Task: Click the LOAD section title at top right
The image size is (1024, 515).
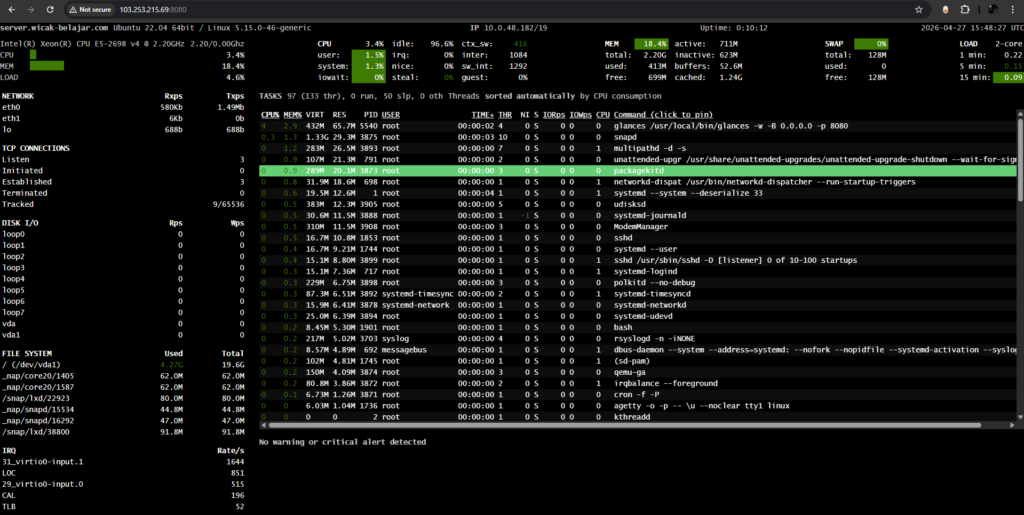Action: pos(968,44)
